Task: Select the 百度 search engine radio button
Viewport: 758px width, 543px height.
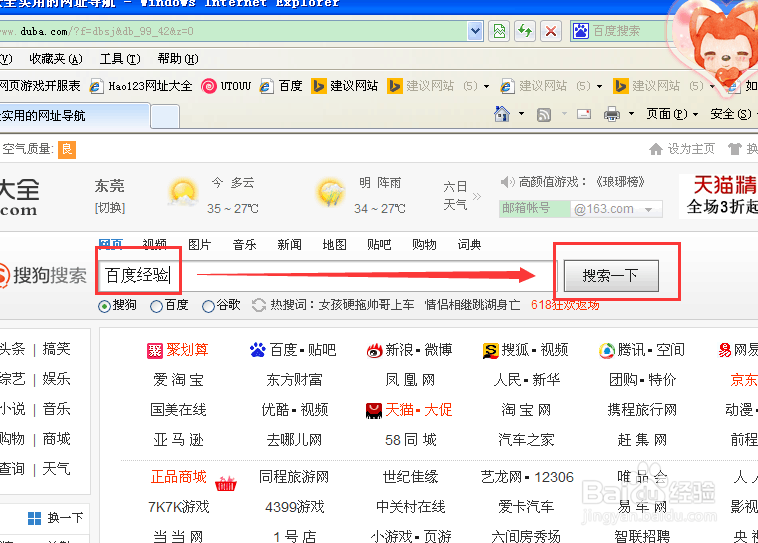Action: click(156, 306)
